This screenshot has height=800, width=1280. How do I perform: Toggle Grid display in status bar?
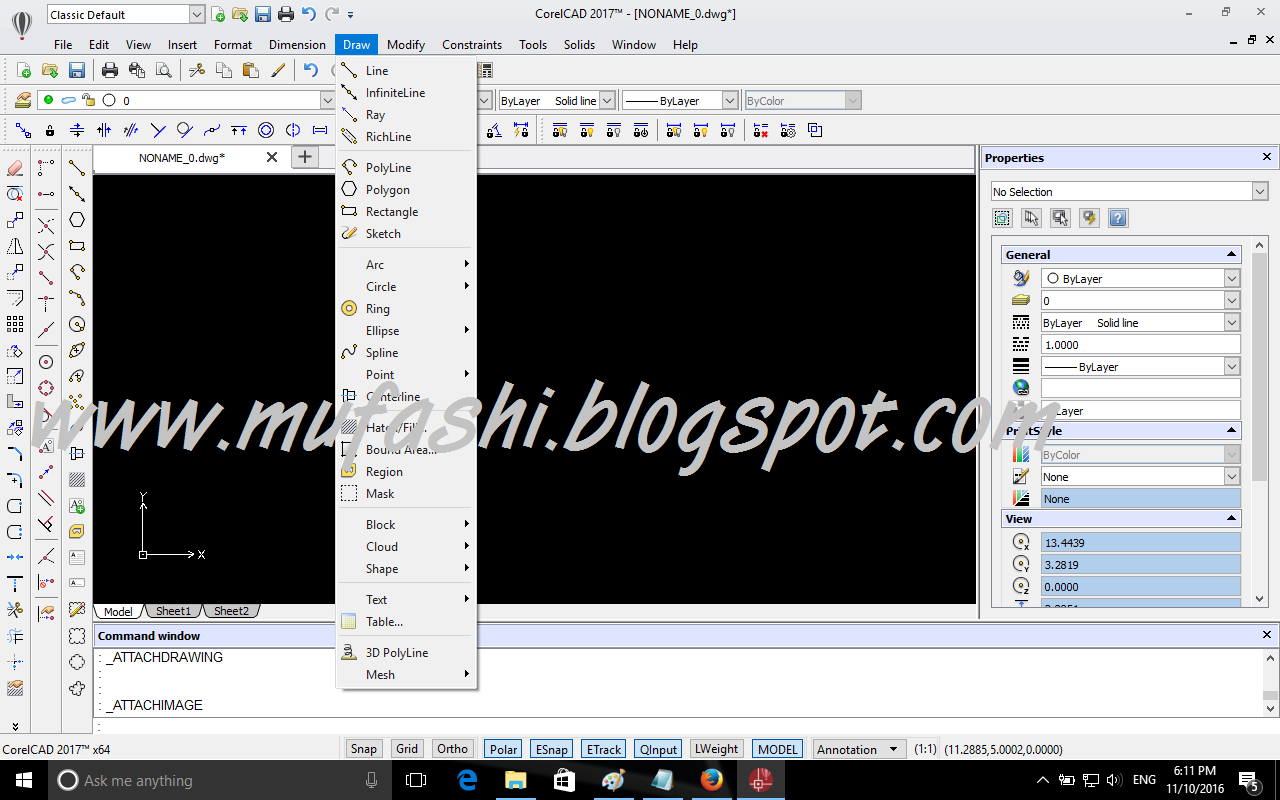(407, 749)
